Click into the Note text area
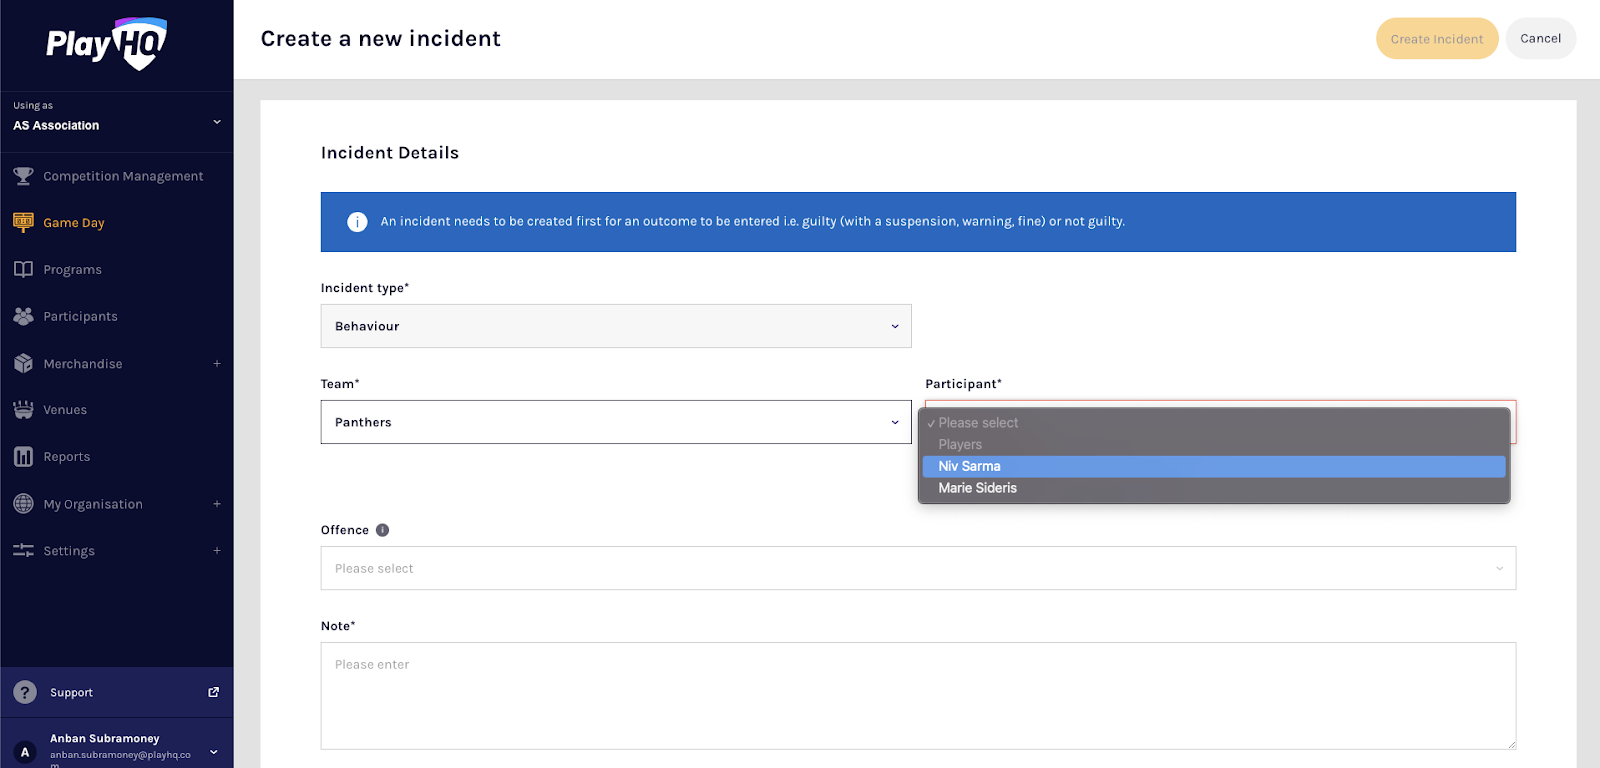 pos(917,695)
